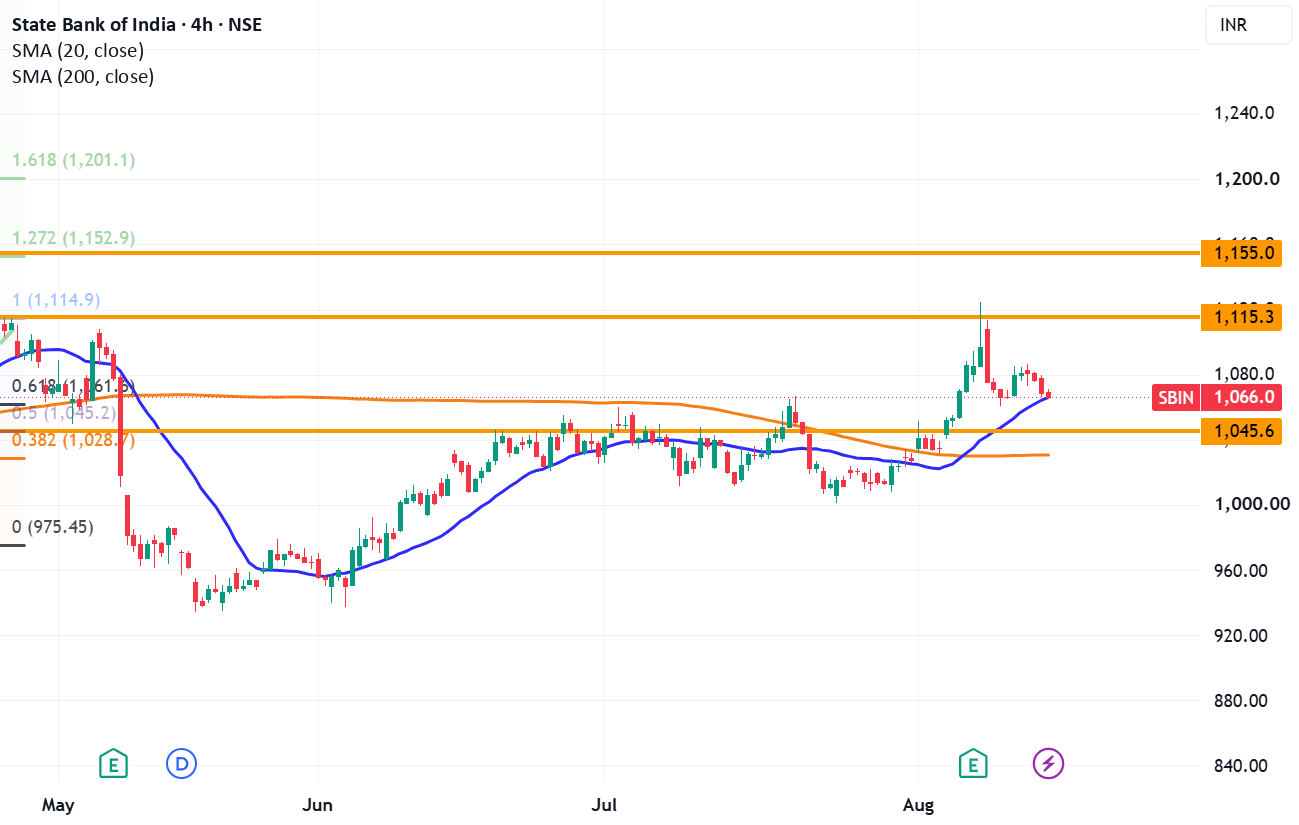The image size is (1299, 825).
Task: Click the 1,066.0 last price label
Action: (x=1243, y=397)
